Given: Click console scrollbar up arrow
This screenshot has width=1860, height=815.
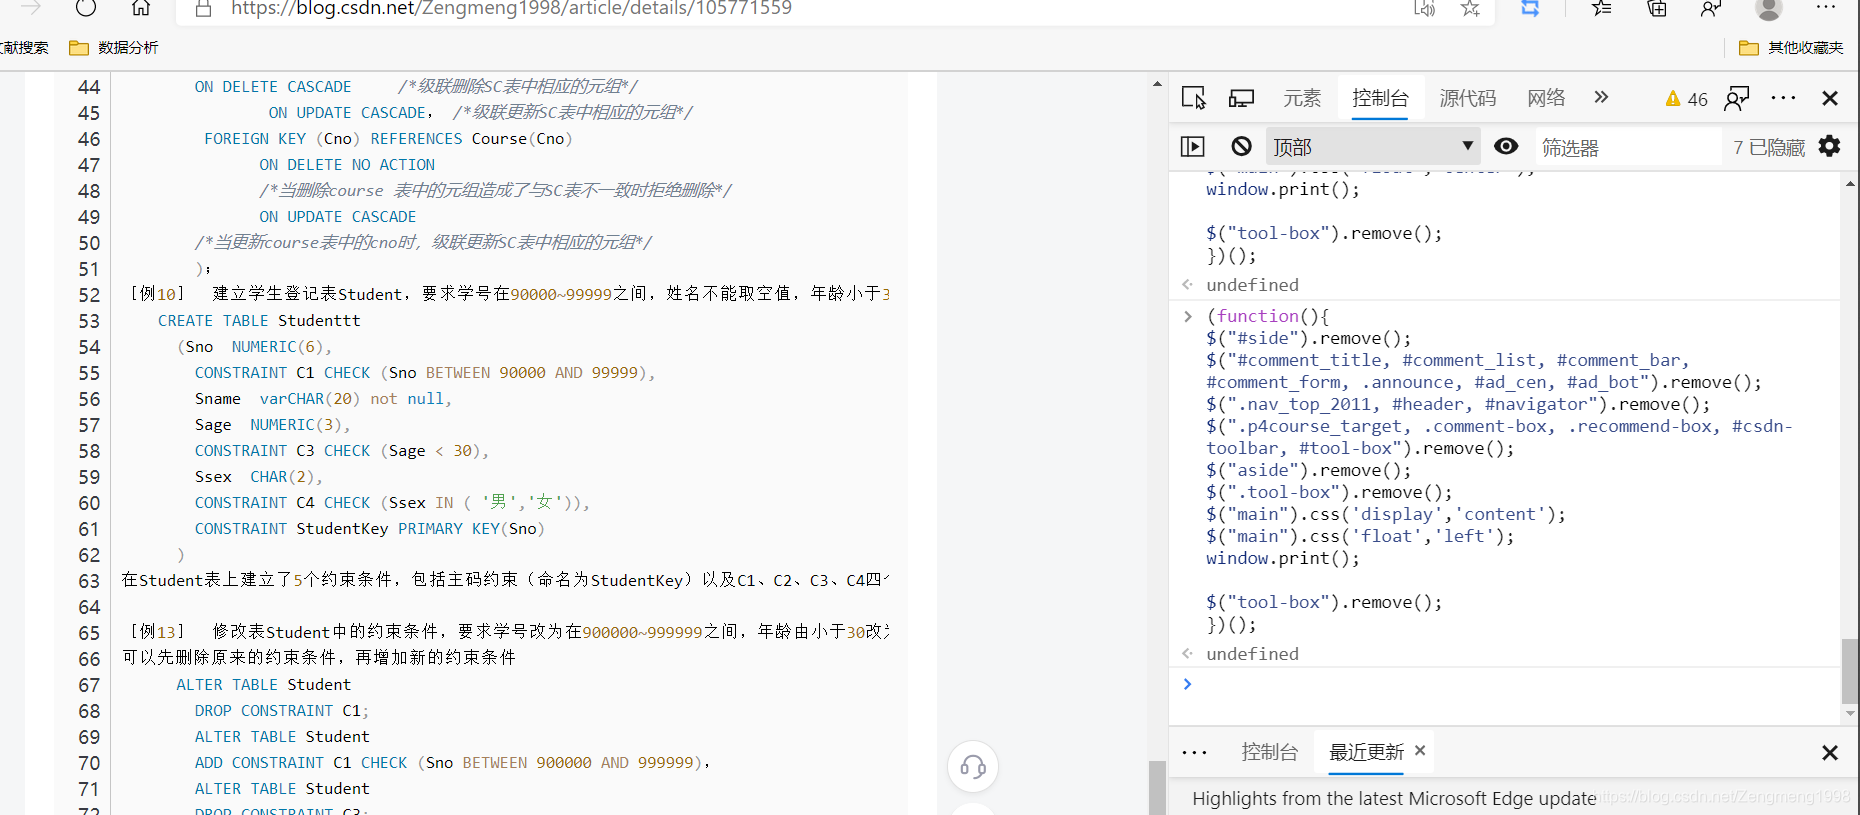Looking at the screenshot, I should pyautogui.click(x=1850, y=184).
